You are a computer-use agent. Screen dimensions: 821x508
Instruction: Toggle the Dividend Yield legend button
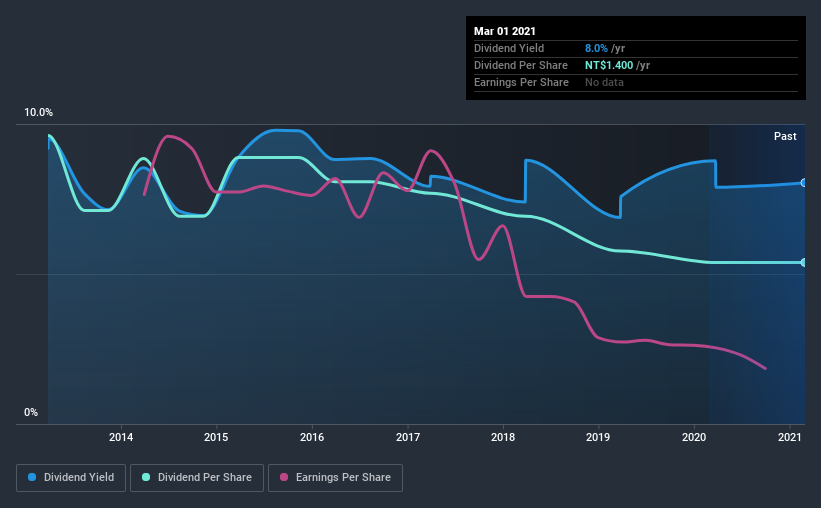[x=71, y=478]
